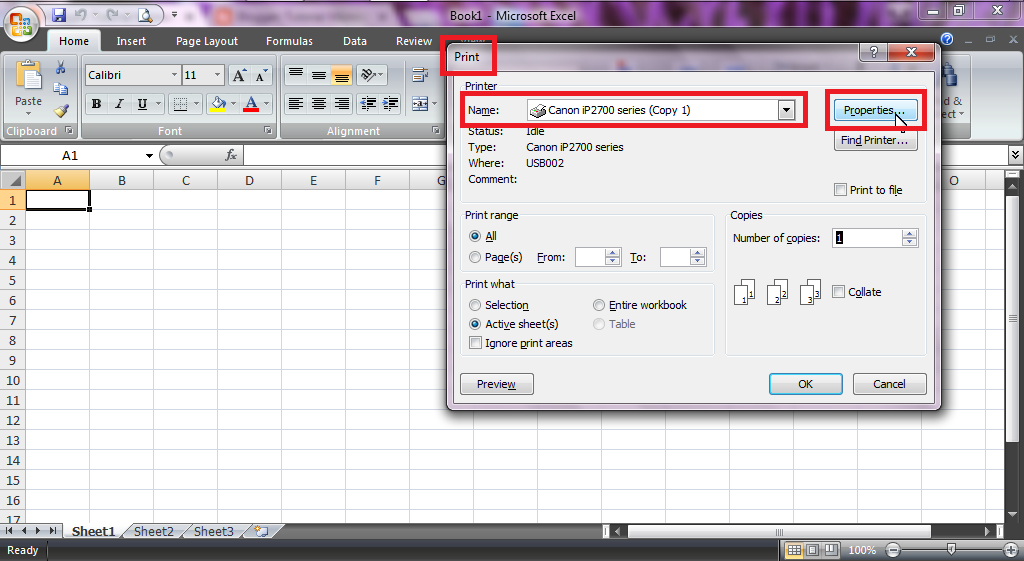The width and height of the screenshot is (1024, 561).
Task: Confirm printing with OK button
Action: click(x=805, y=384)
